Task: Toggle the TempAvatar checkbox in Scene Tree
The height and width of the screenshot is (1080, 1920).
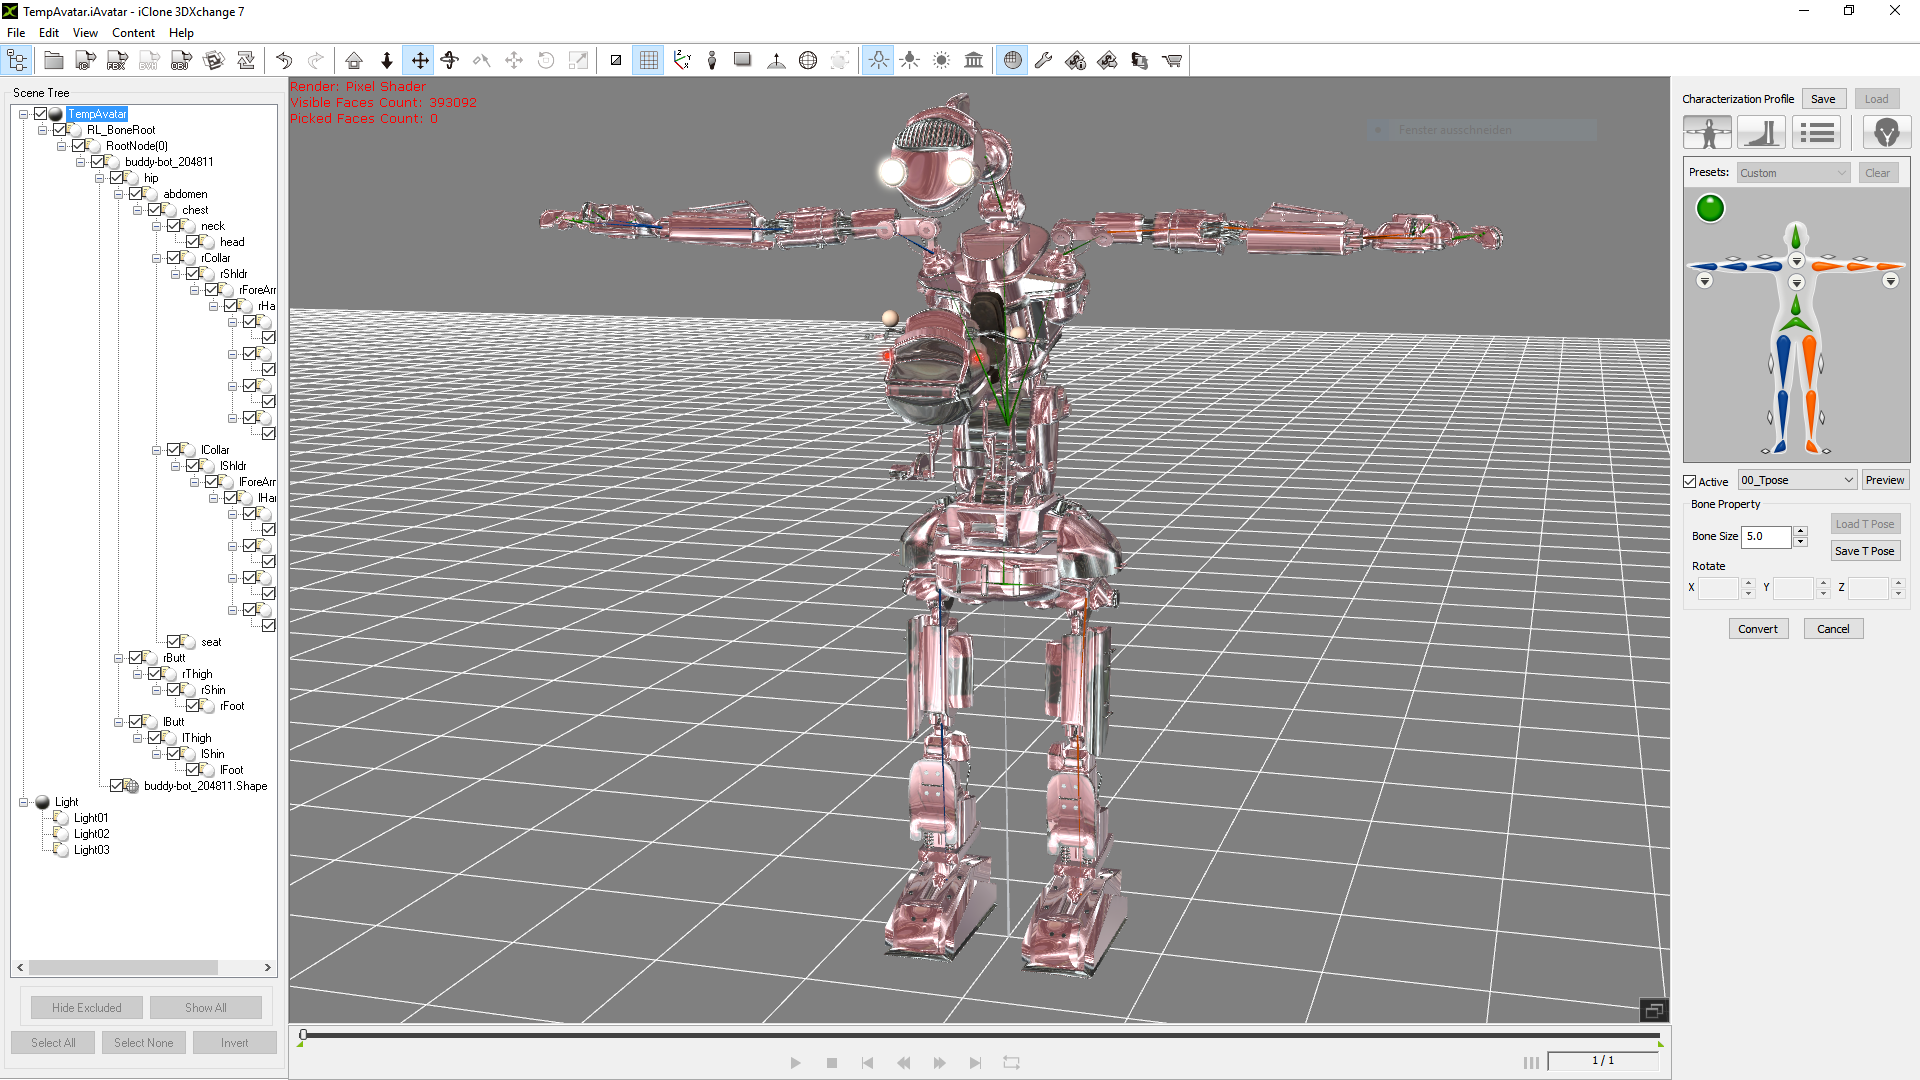Action: 41,114
